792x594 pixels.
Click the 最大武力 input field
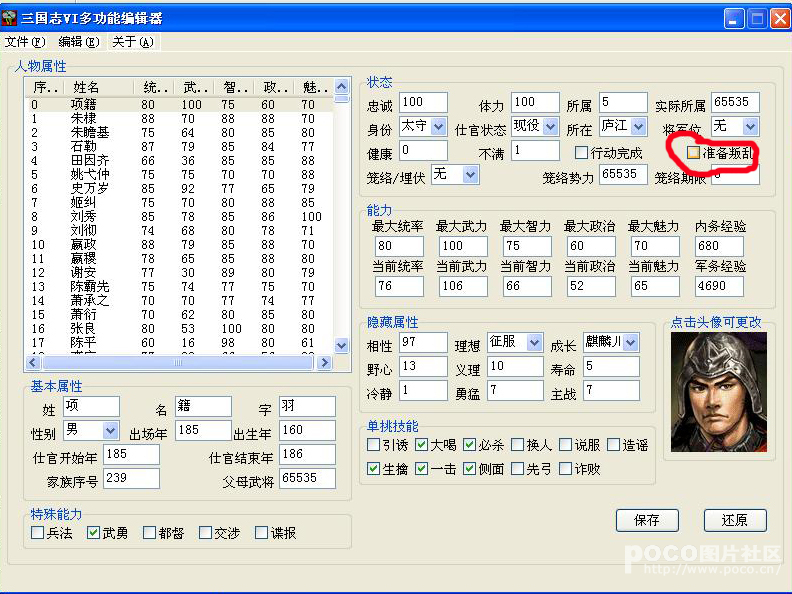(463, 246)
